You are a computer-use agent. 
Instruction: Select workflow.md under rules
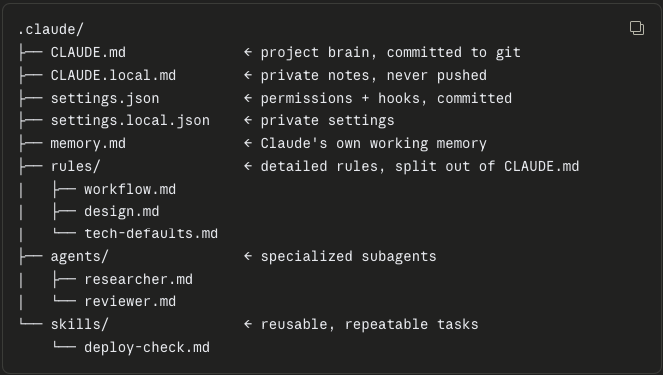pos(130,189)
